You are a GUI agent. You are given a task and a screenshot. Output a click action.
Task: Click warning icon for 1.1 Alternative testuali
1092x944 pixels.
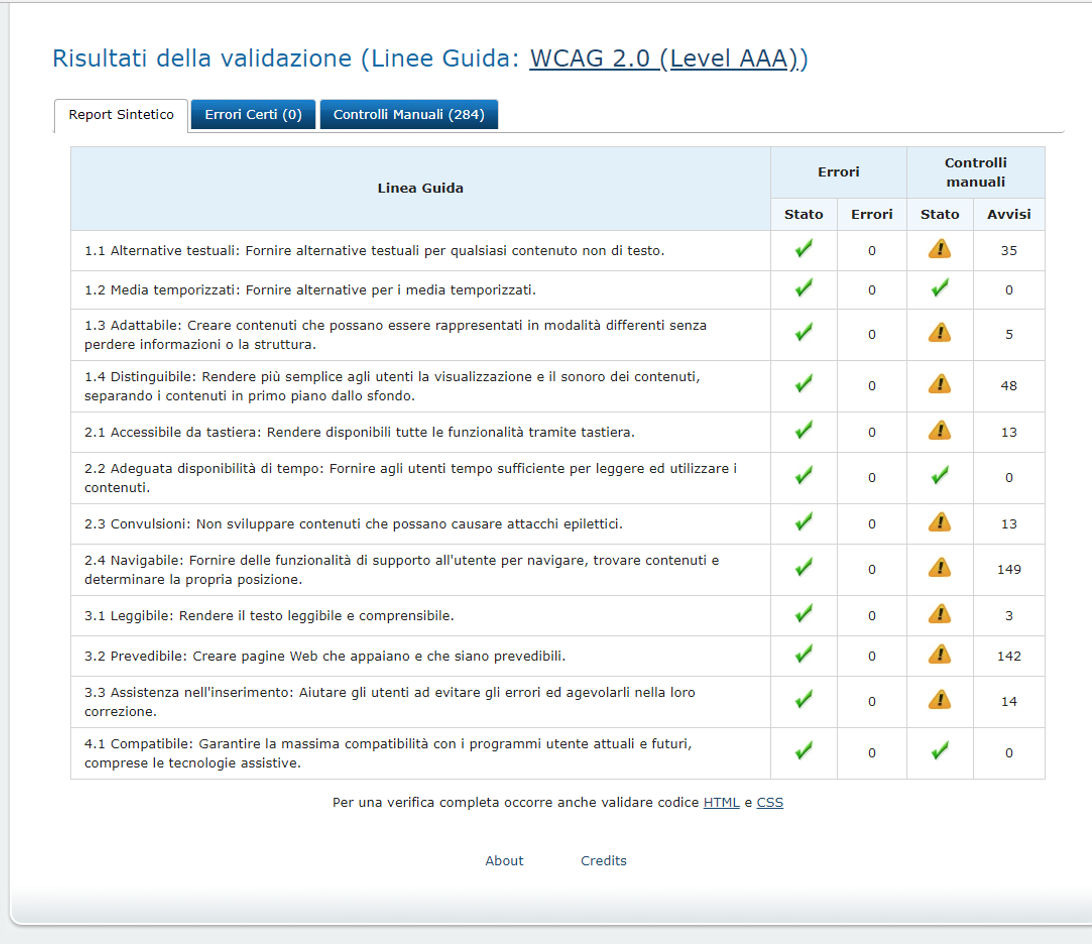coord(939,250)
